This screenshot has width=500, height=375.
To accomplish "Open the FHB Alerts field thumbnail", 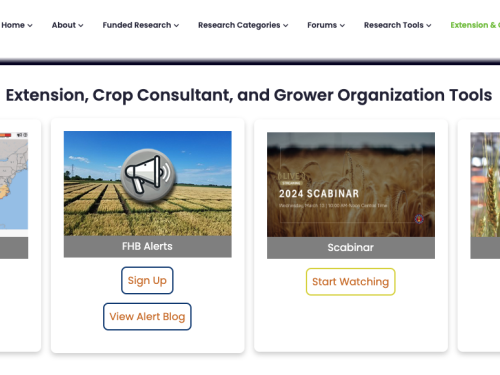I will 148,183.
